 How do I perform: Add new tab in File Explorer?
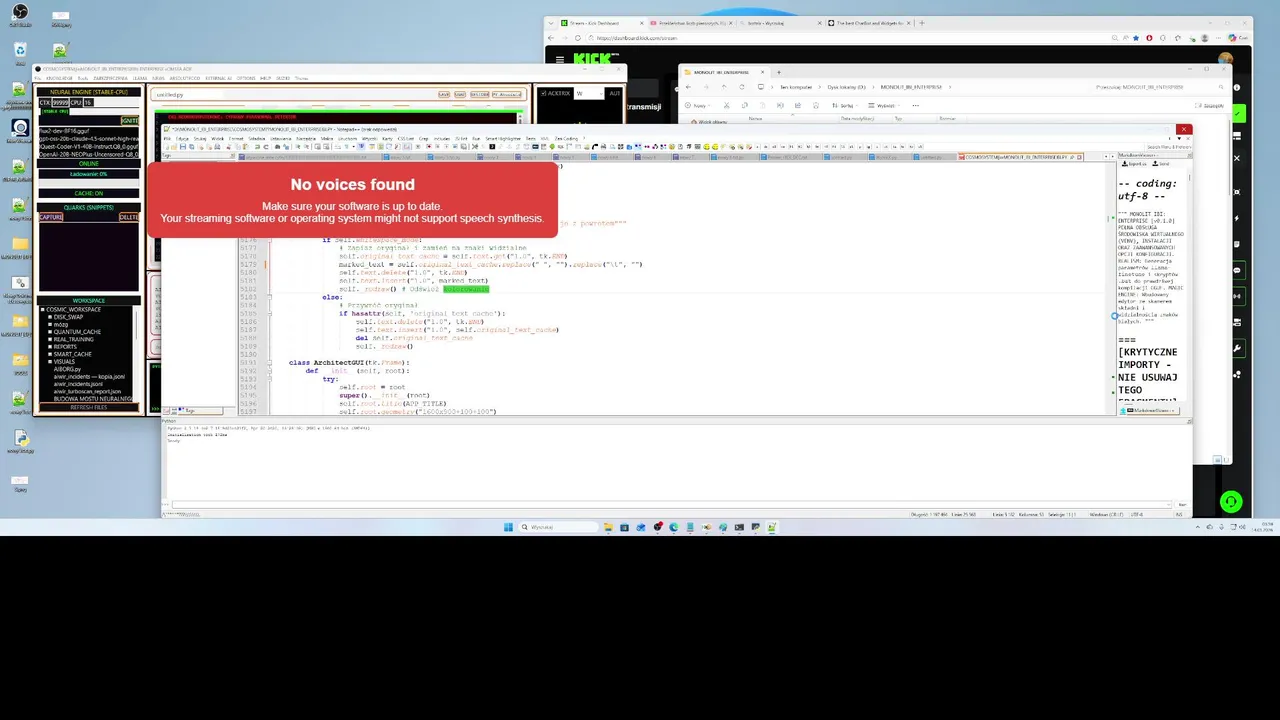point(779,72)
